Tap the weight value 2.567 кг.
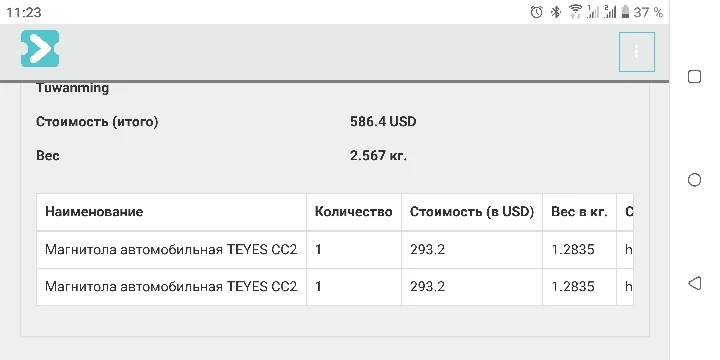The image size is (720, 360). coord(378,156)
